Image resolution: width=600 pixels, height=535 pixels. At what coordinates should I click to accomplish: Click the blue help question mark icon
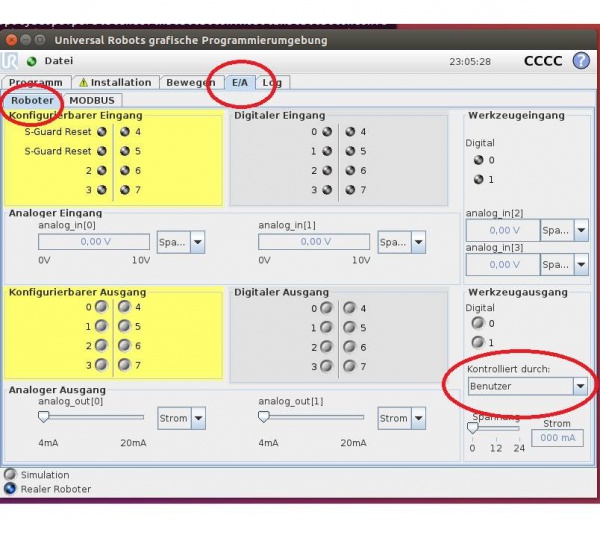tap(581, 61)
